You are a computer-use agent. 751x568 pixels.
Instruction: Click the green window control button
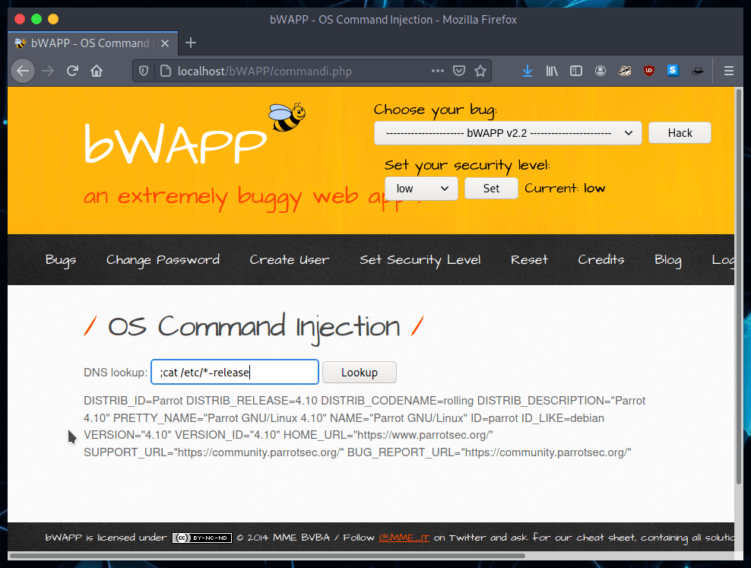tap(36, 19)
